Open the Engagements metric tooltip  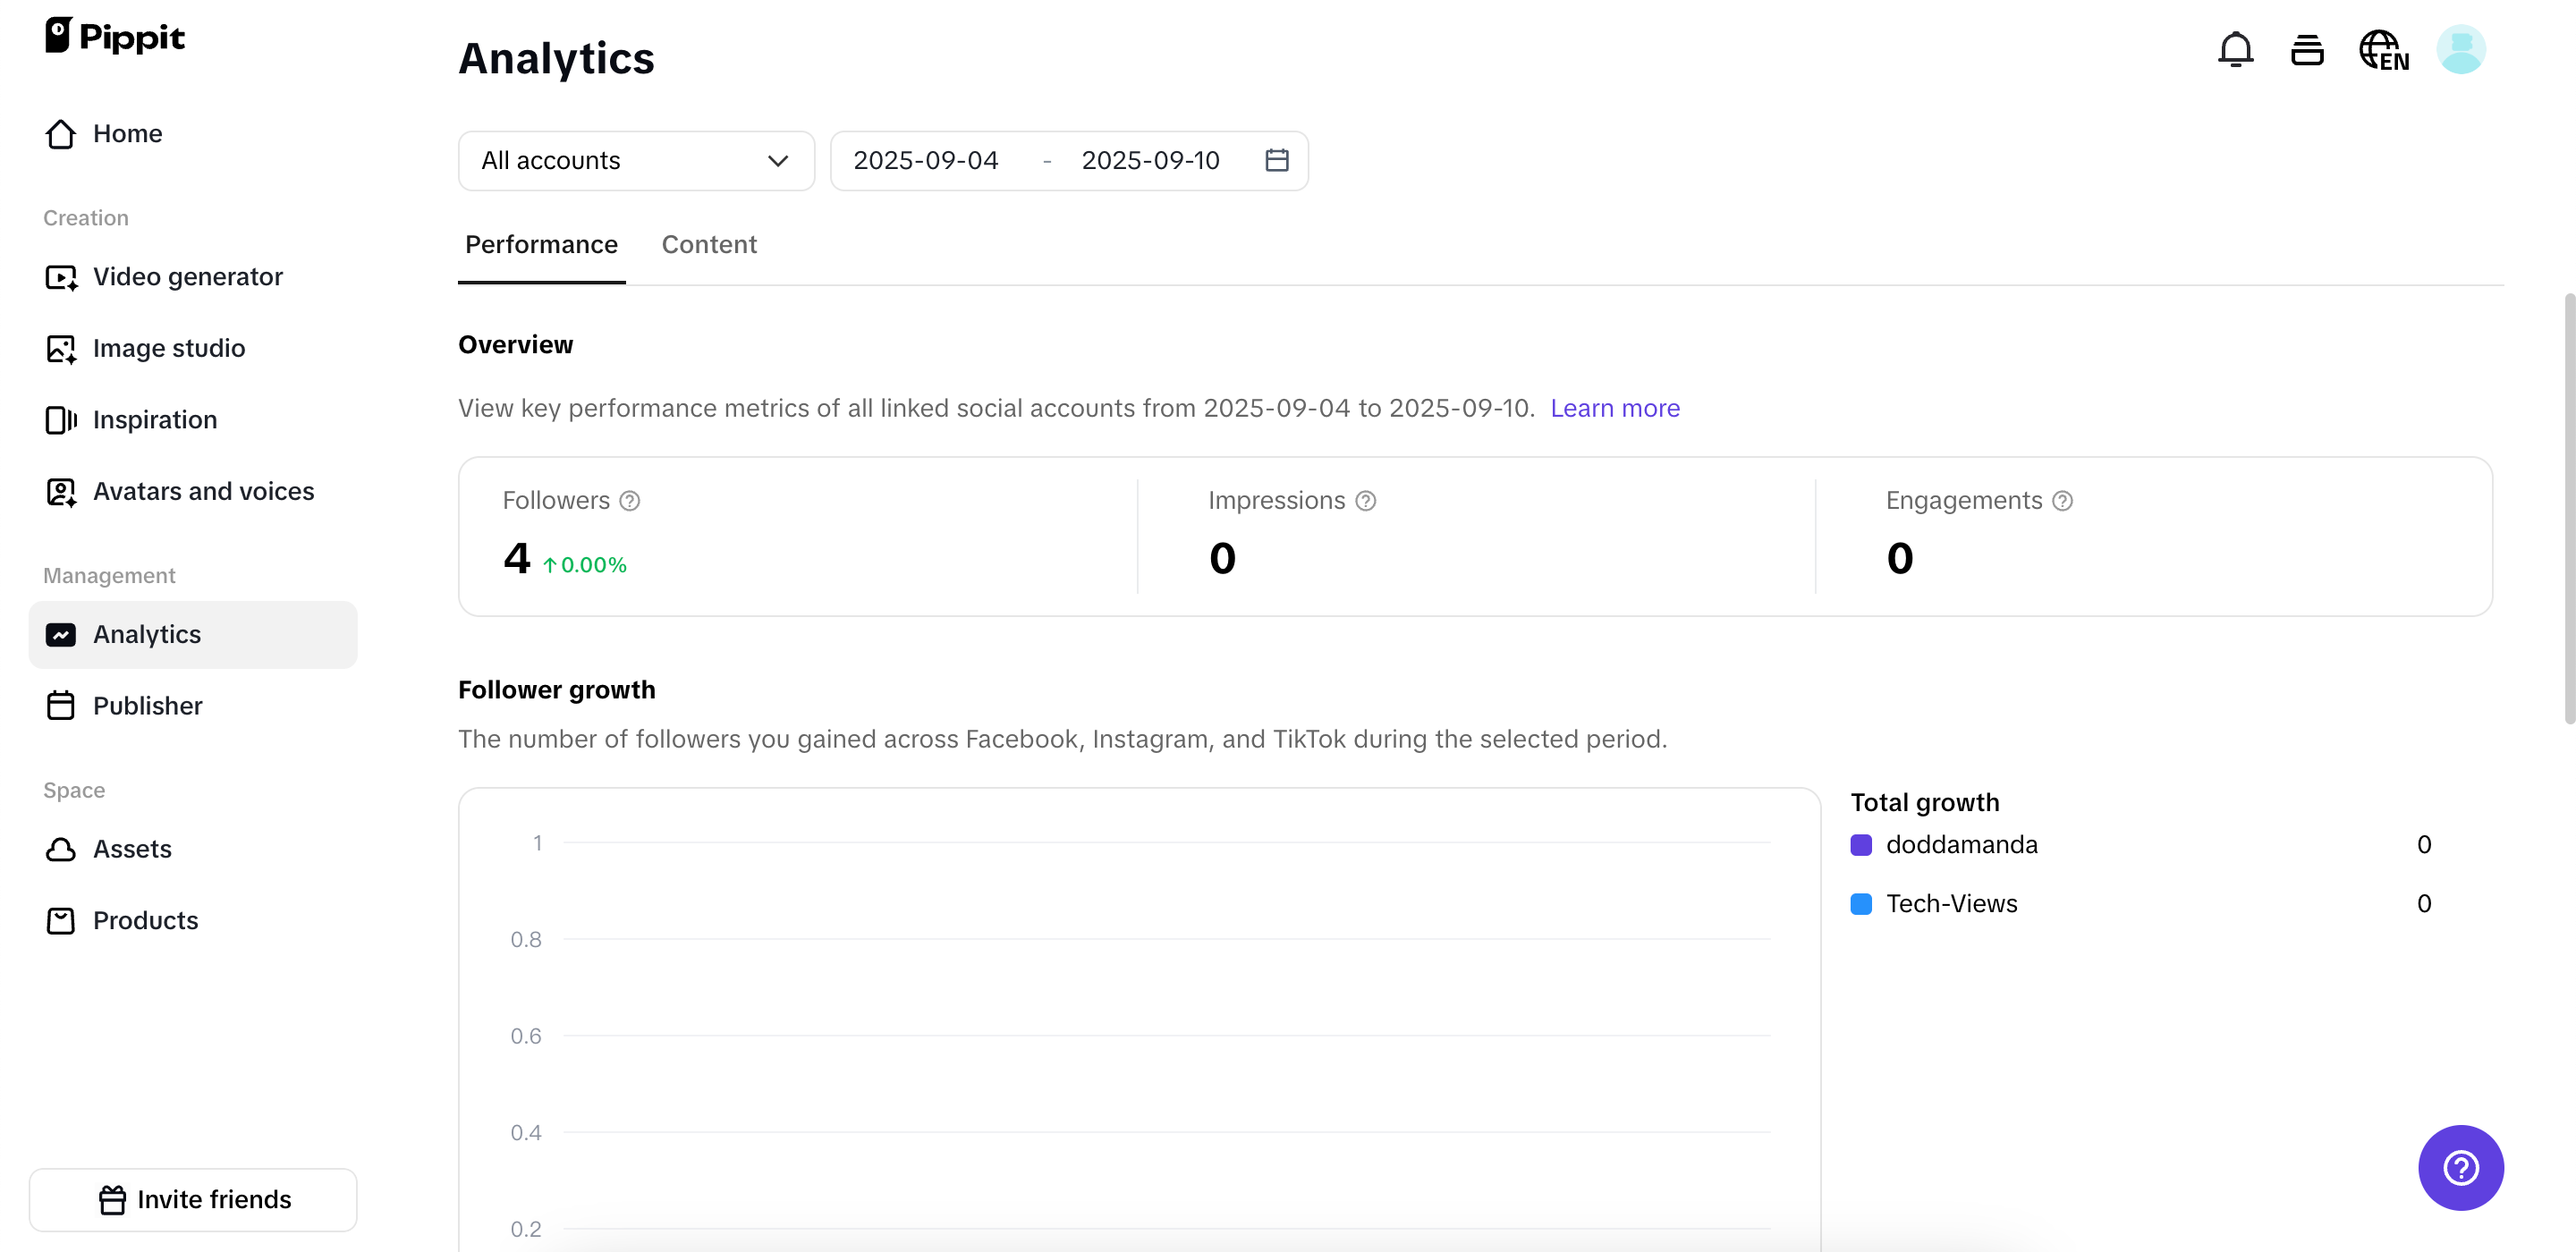[2063, 500]
